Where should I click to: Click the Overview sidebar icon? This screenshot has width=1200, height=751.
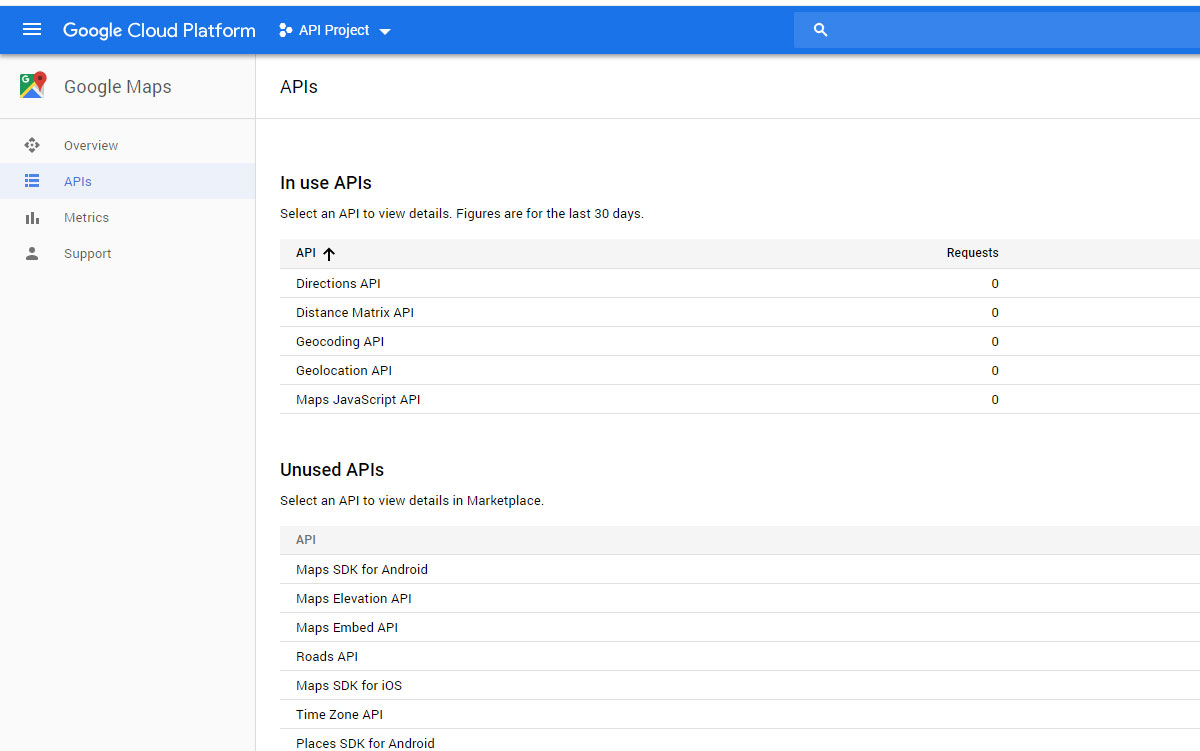(32, 145)
